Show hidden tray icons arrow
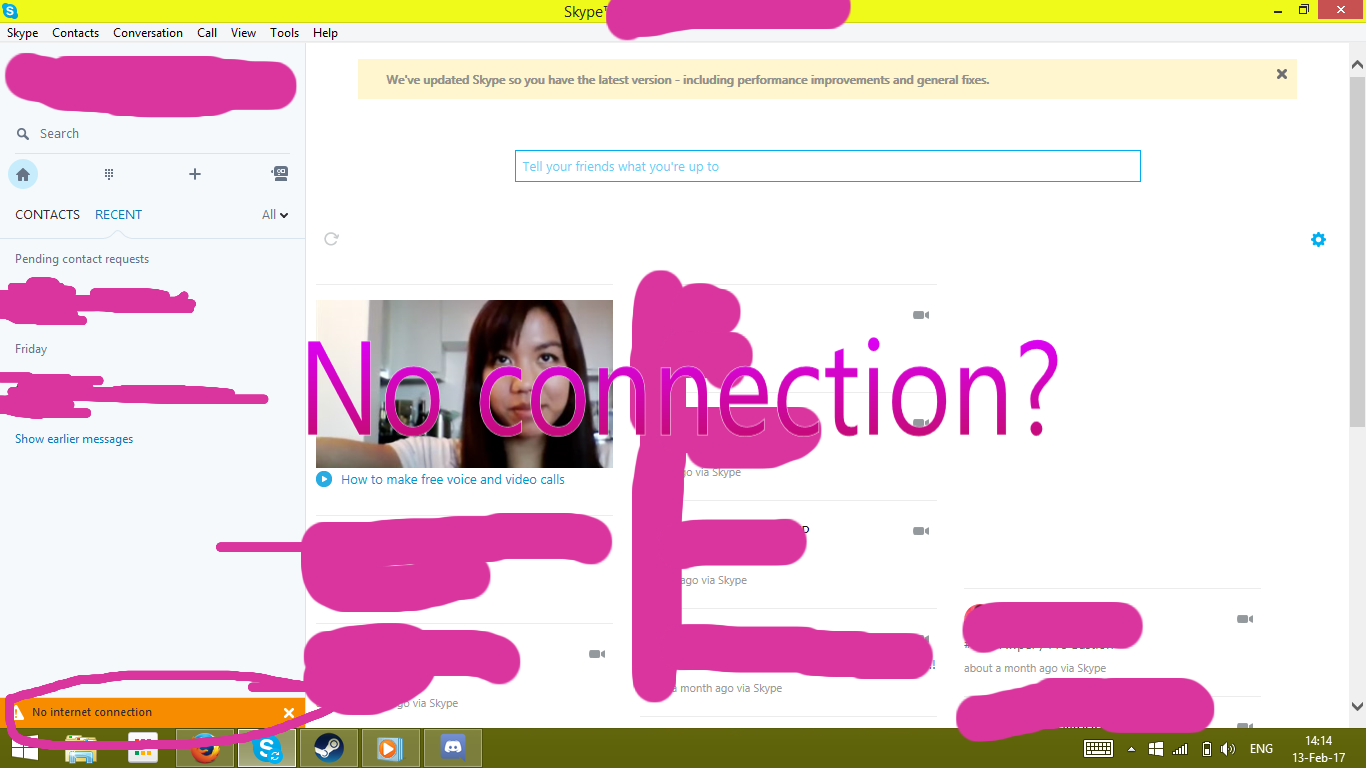1366x768 pixels. pyautogui.click(x=1131, y=749)
